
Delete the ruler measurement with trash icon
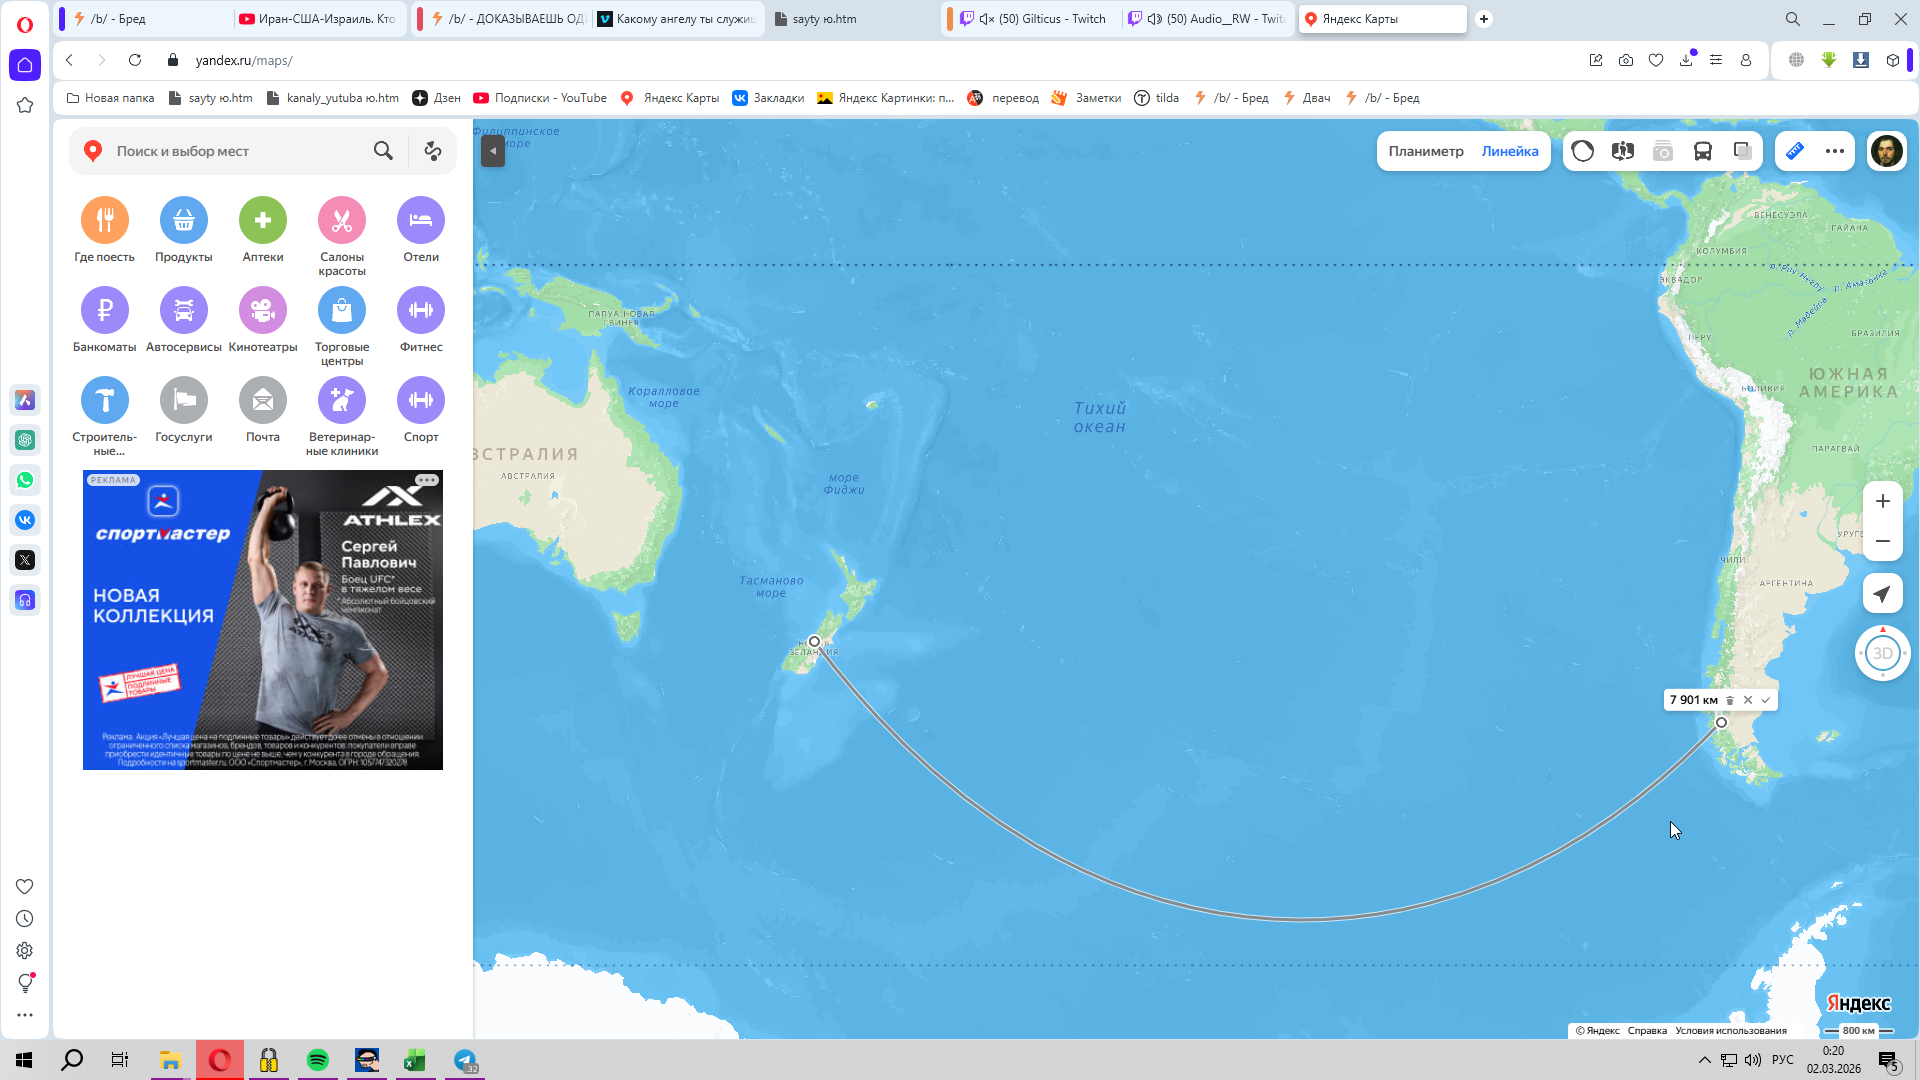point(1730,700)
